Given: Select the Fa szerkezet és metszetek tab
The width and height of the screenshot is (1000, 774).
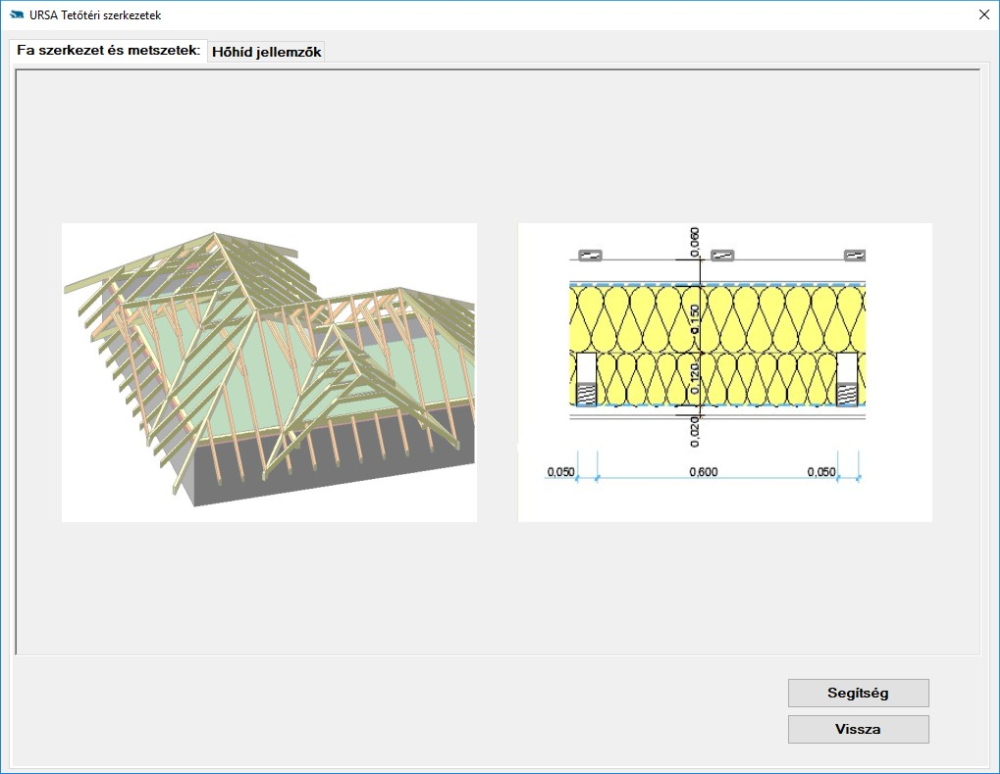Looking at the screenshot, I should pos(108,50).
